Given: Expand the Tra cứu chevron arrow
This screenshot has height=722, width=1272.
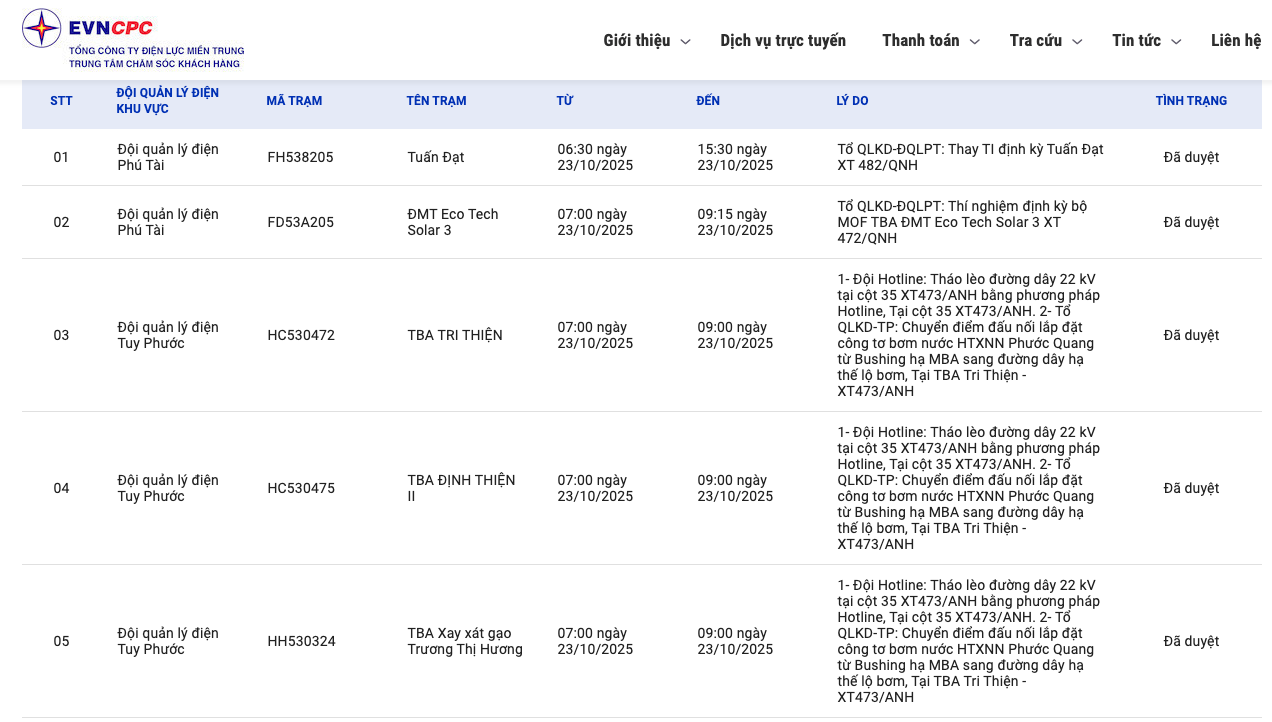Looking at the screenshot, I should click(1077, 42).
